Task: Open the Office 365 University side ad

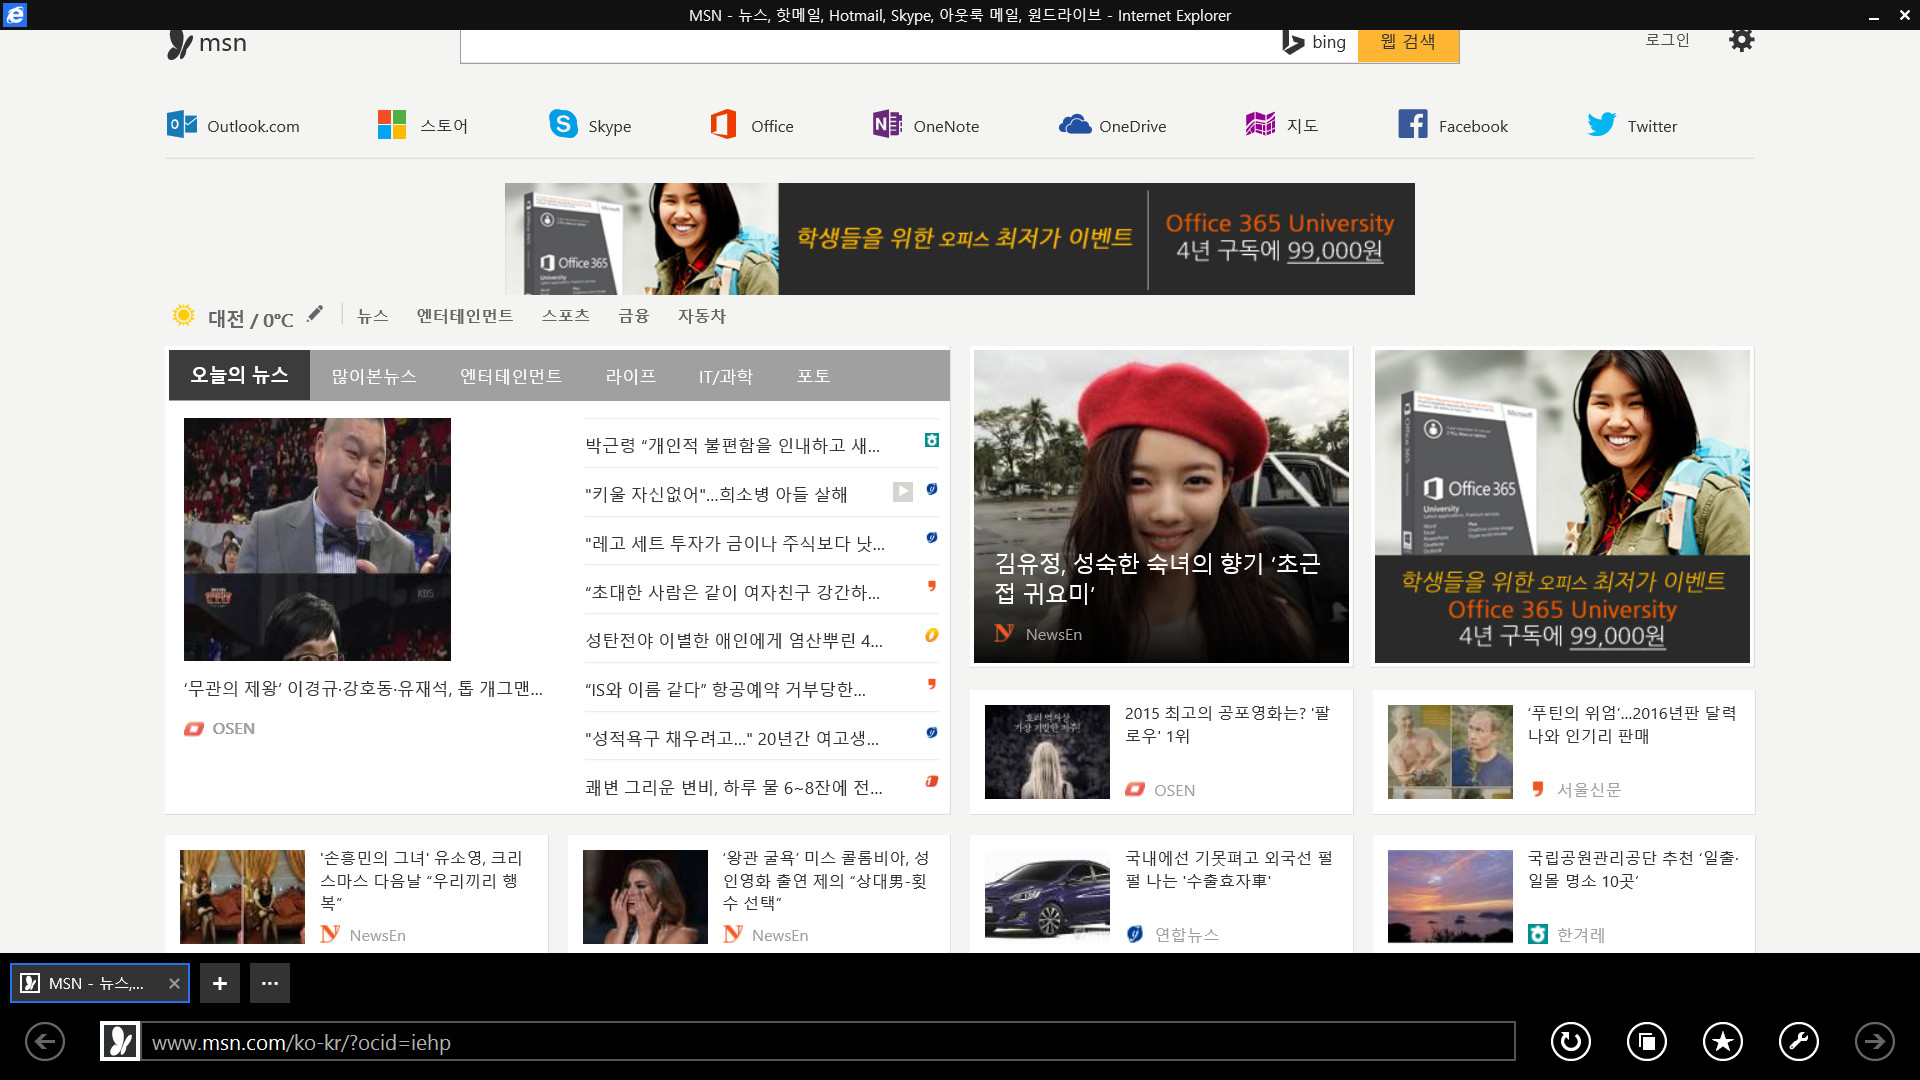Action: point(1562,506)
